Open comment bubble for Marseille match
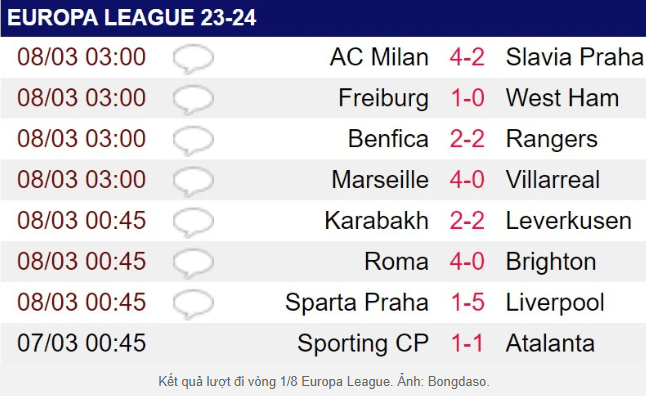646x396 pixels. tap(193, 182)
